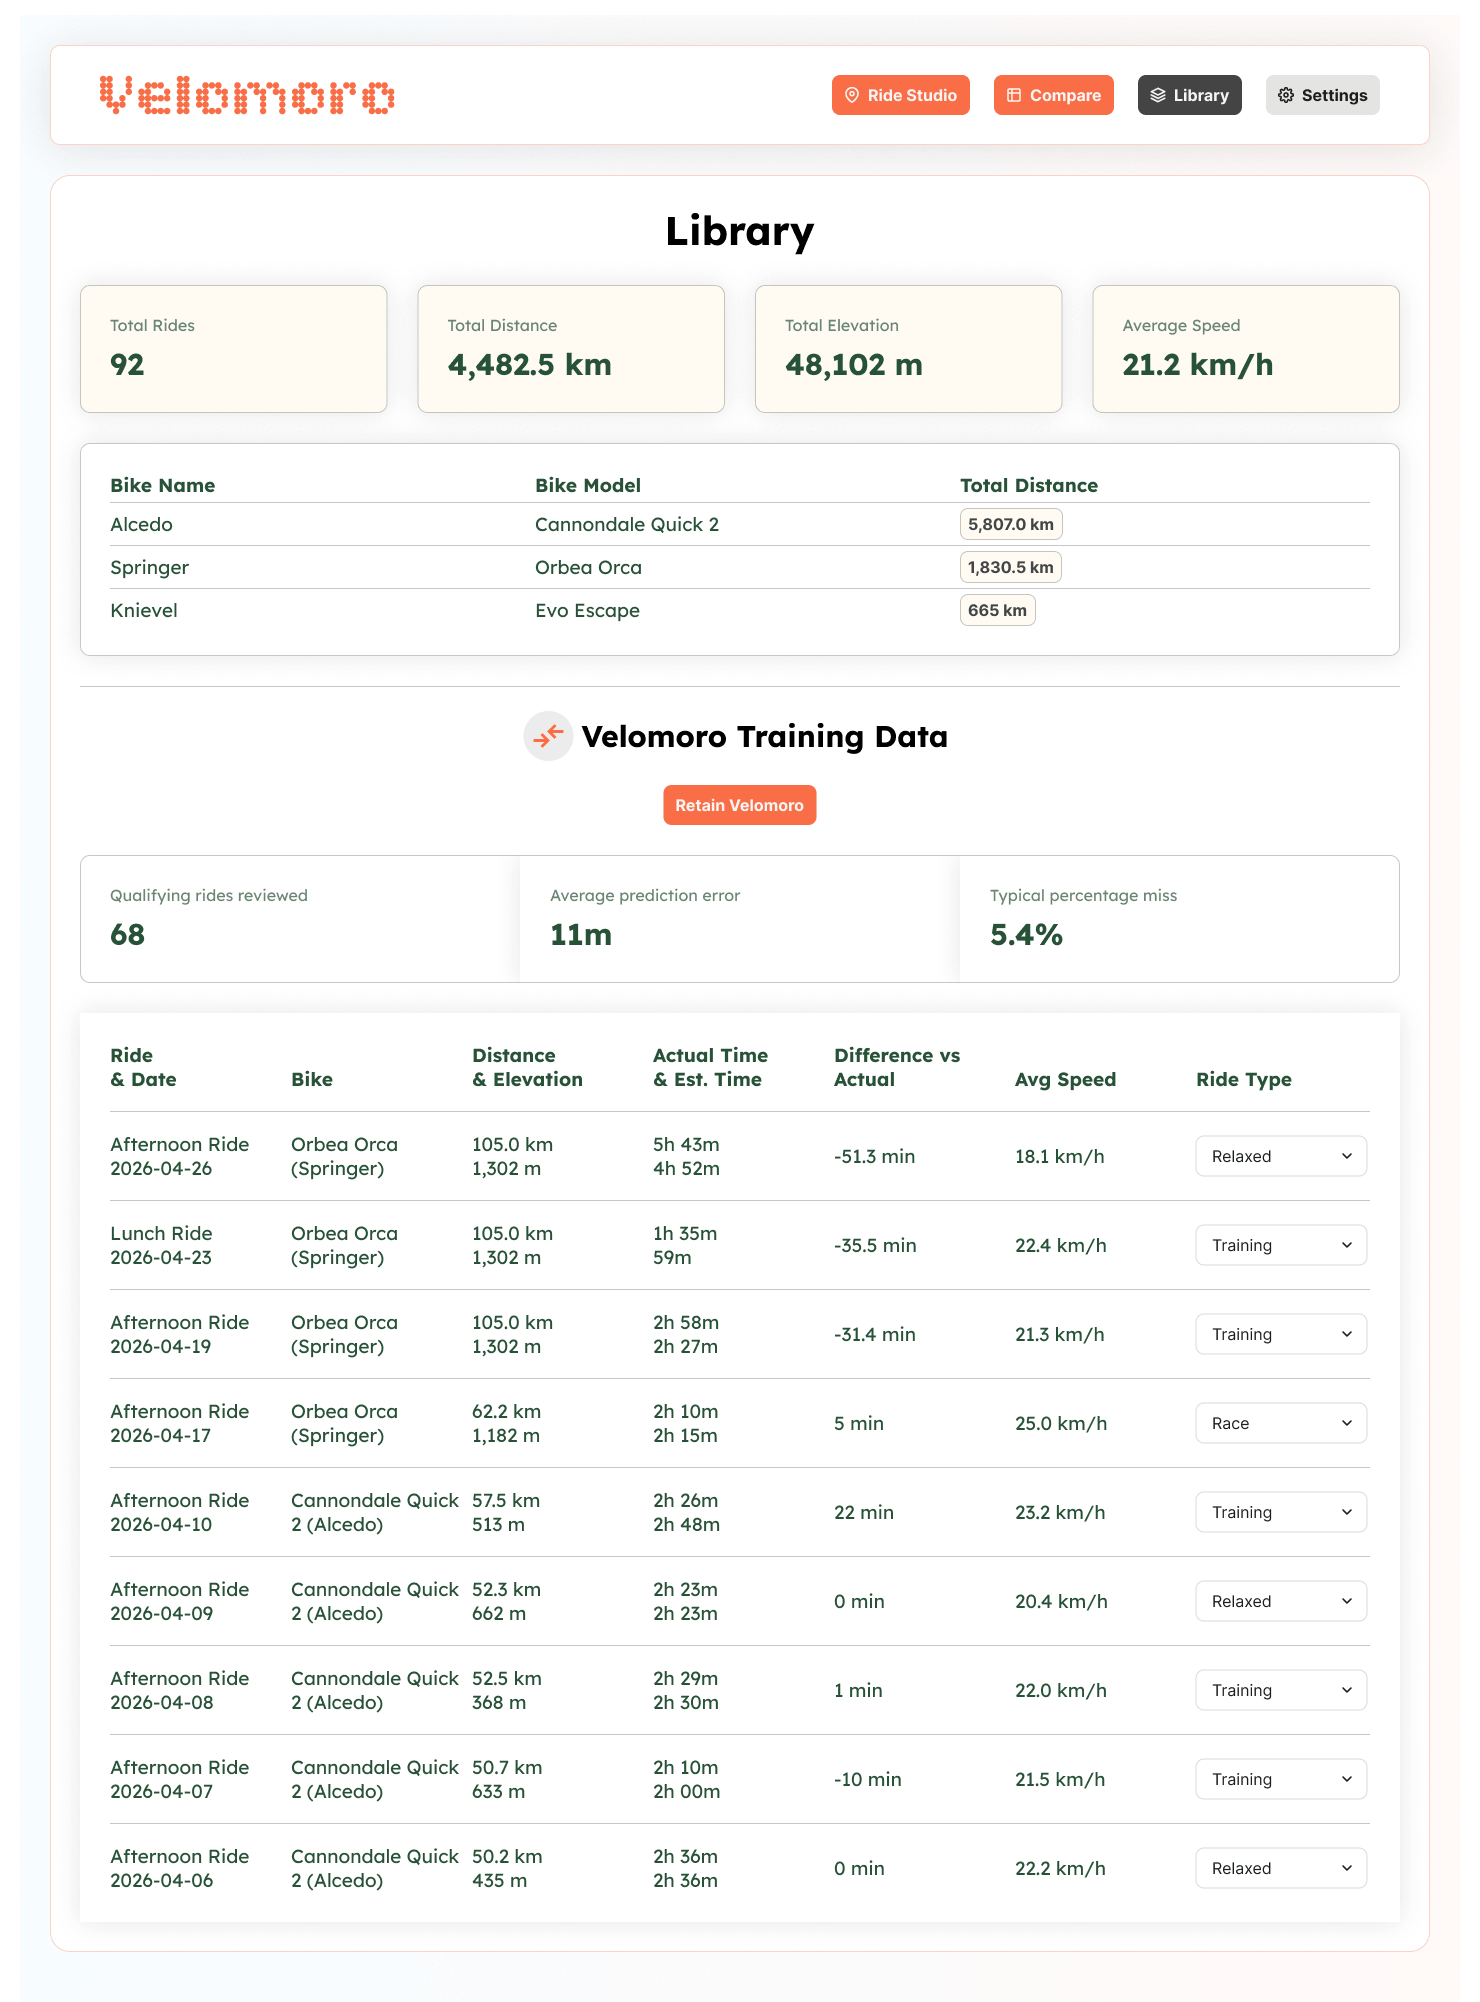The image size is (1480, 2002).
Task: Click the 5,807.0 km distance badge
Action: coord(1010,524)
